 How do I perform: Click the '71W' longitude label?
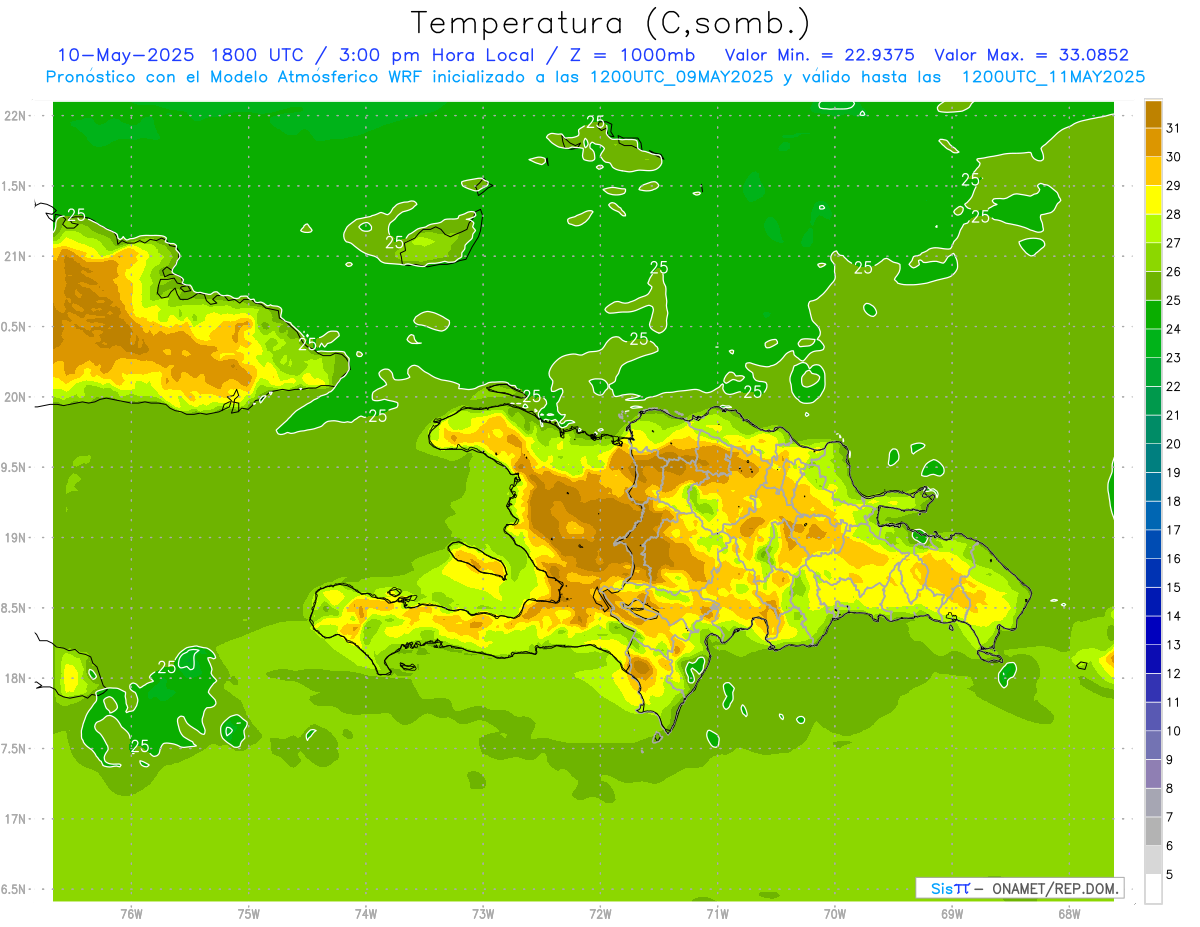click(717, 914)
